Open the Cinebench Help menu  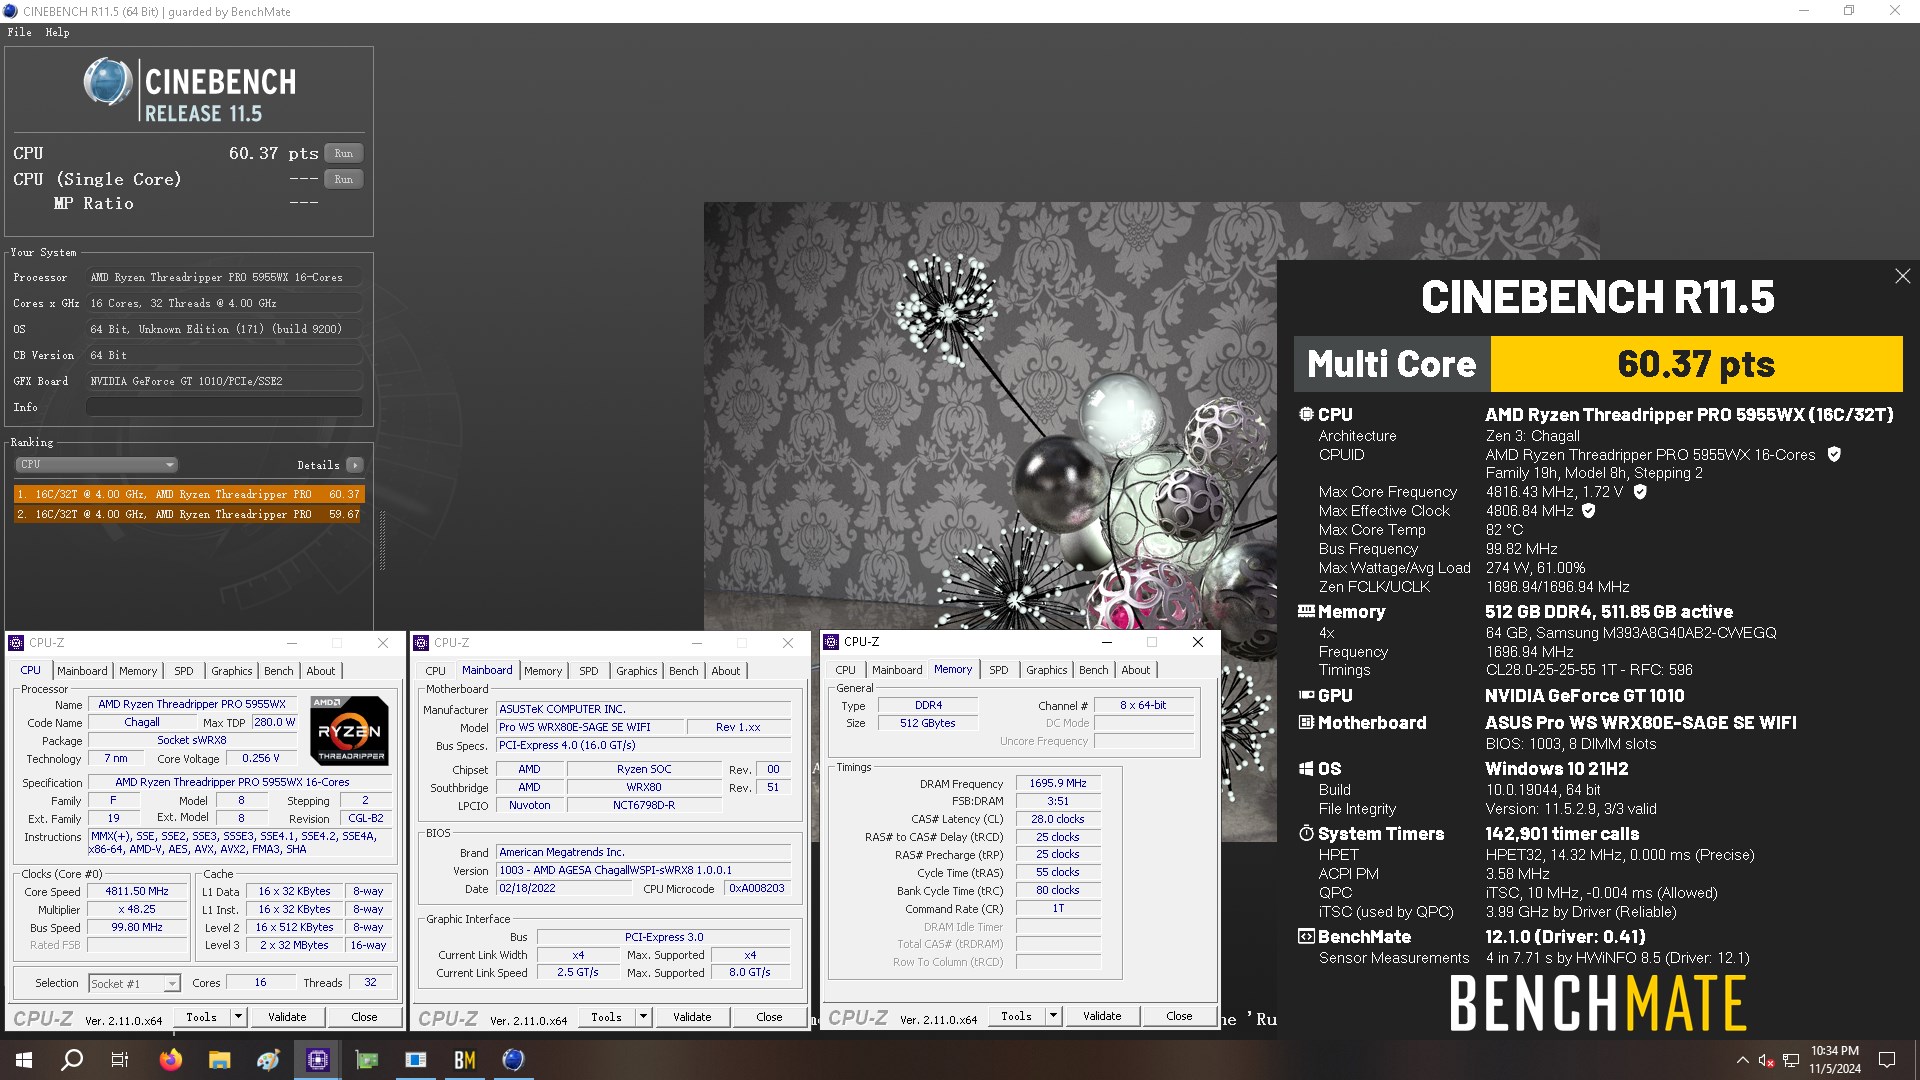[x=57, y=32]
